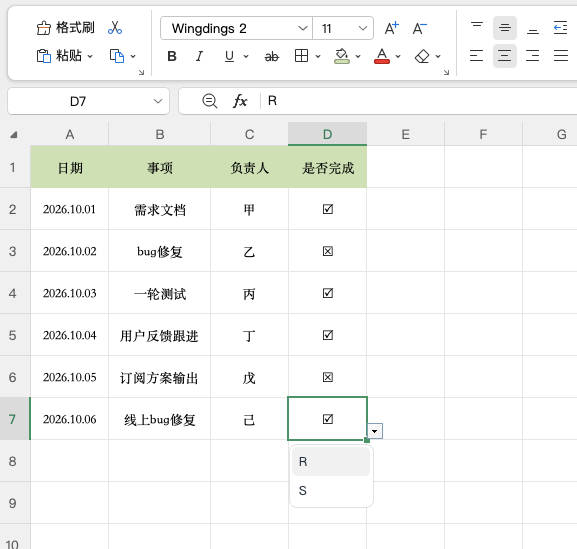Viewport: 577px width, 549px height.
Task: Open the font group dialog launcher
Action: tap(446, 72)
